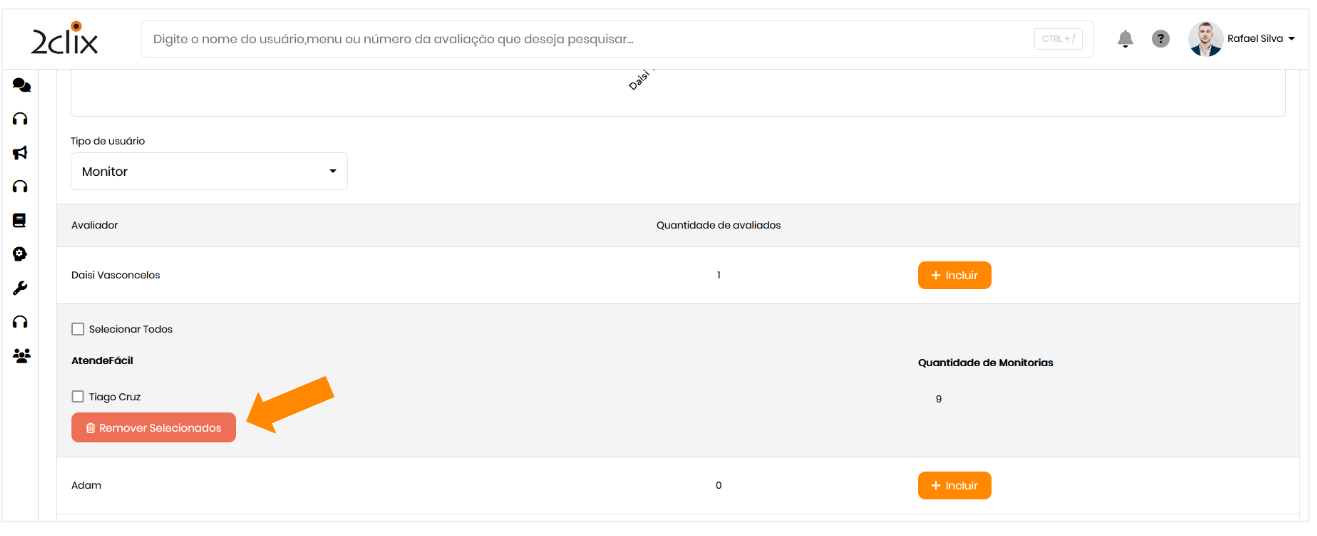The height and width of the screenshot is (536, 1317).
Task: Click Incluir button for Daisi Vasconcelos
Action: [954, 275]
